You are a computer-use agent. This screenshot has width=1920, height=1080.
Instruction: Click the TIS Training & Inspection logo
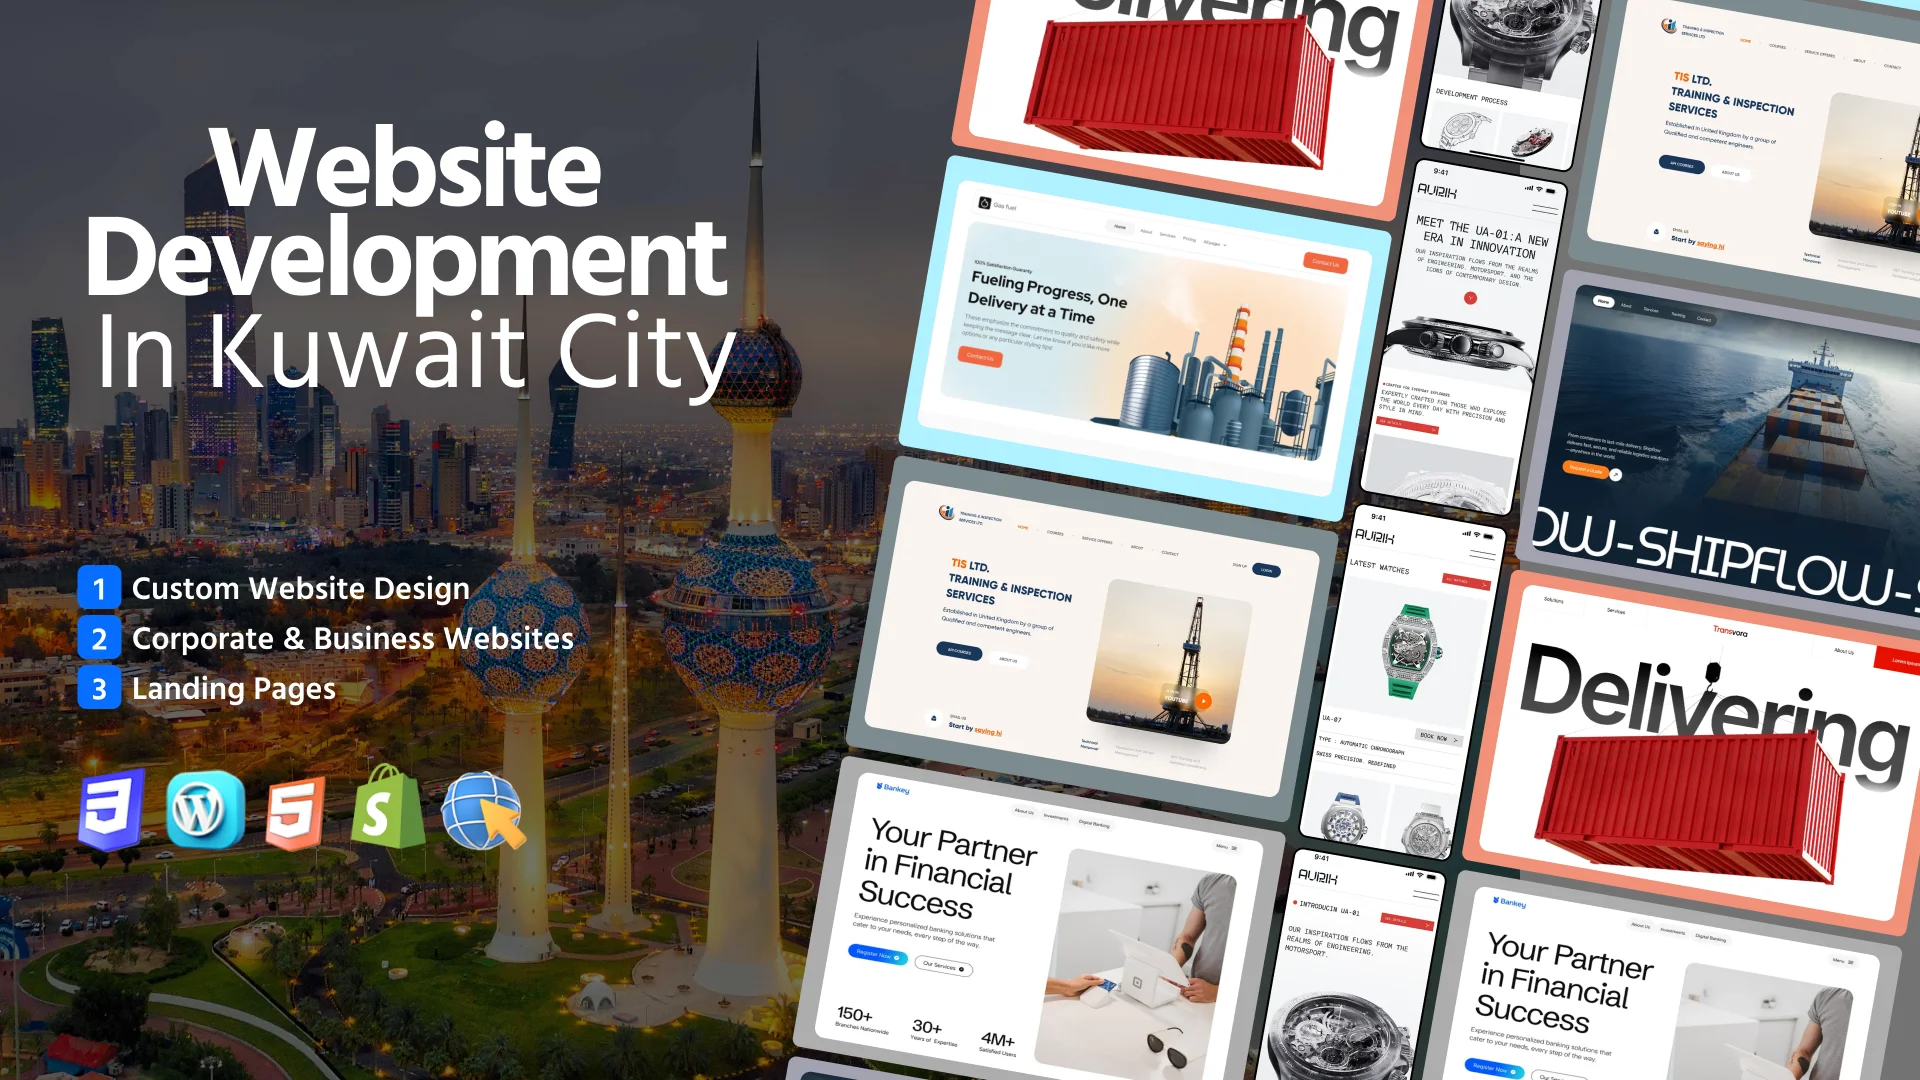click(946, 513)
